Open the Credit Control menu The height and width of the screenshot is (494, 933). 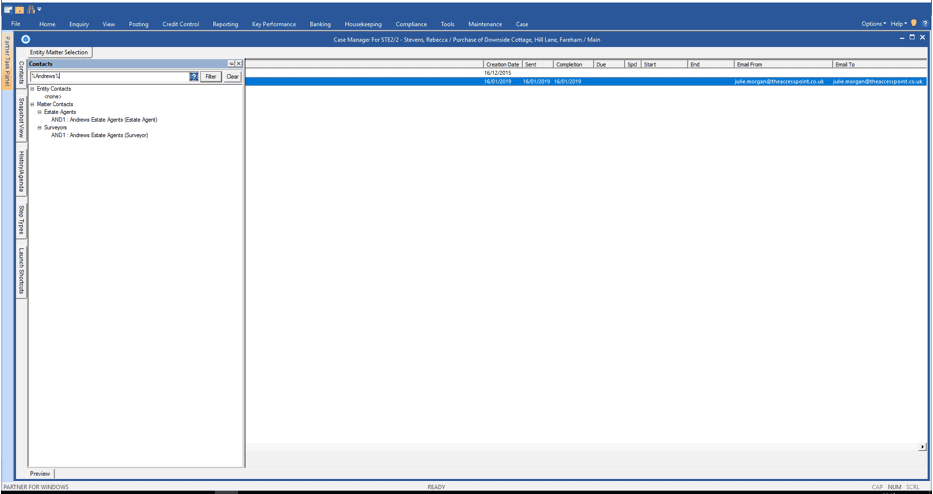(x=180, y=24)
